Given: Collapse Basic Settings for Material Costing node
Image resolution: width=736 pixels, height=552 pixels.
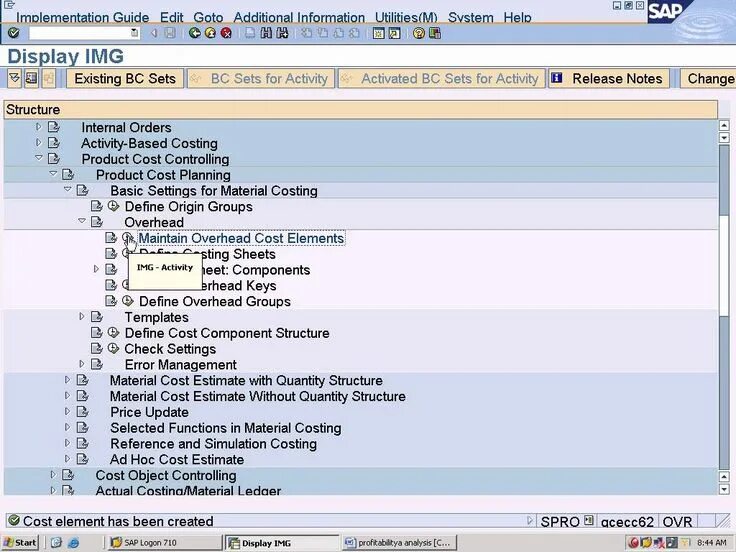Looking at the screenshot, I should (68, 190).
